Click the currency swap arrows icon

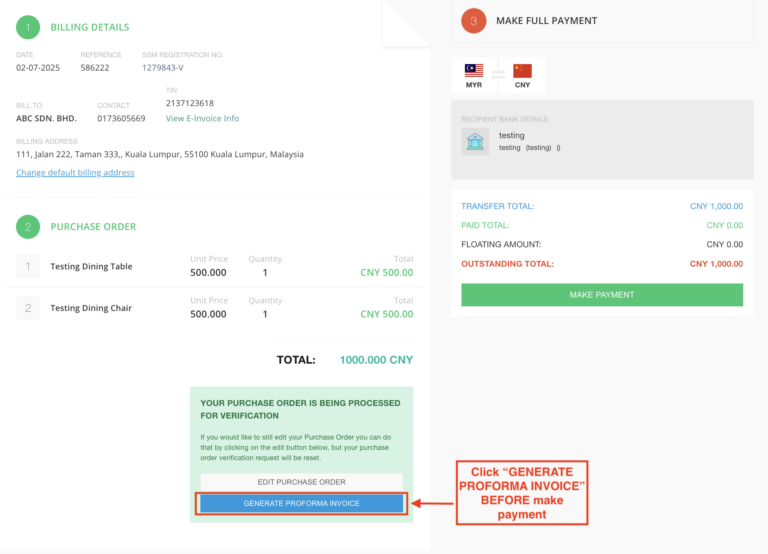click(x=498, y=74)
